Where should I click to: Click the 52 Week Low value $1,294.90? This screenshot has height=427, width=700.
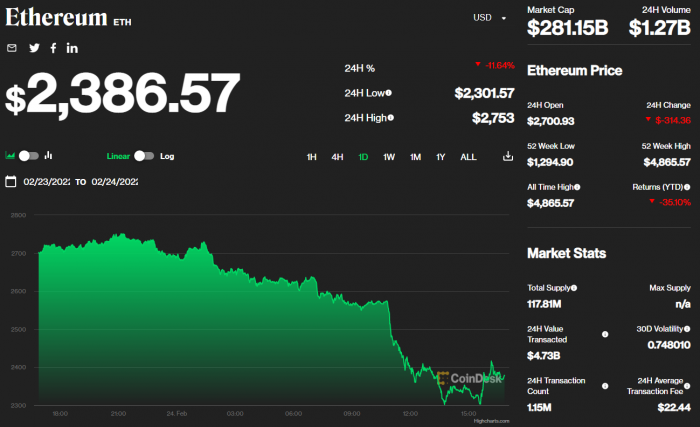(x=550, y=162)
